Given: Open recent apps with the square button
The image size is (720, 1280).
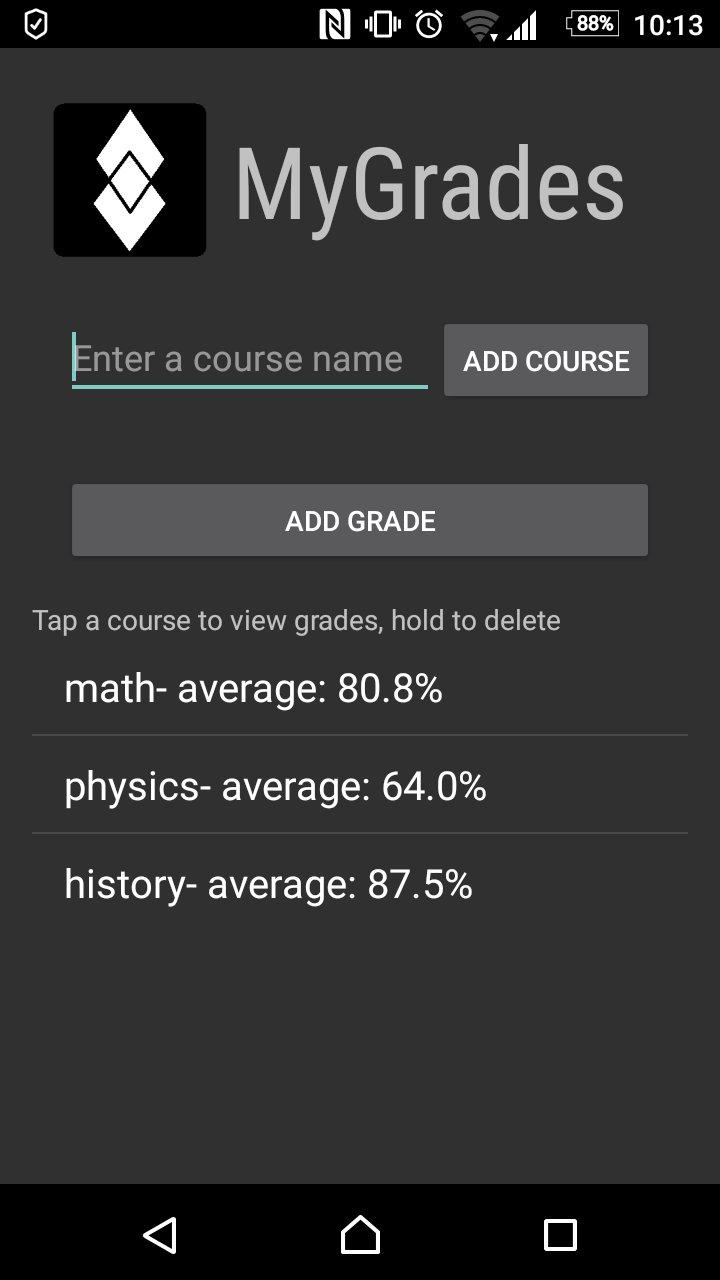Looking at the screenshot, I should click(562, 1237).
